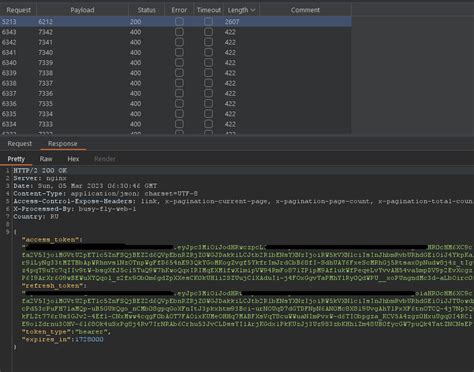Select payload 7337 cell
This screenshot has height=372, width=474.
[x=45, y=83]
